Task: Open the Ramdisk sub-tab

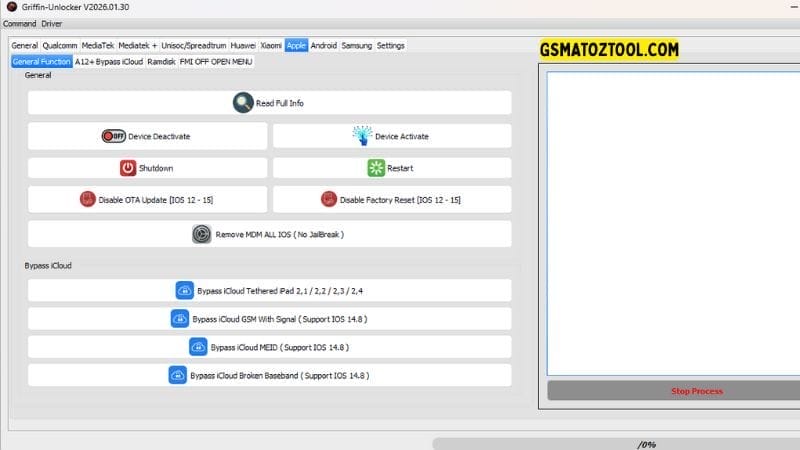Action: pyautogui.click(x=161, y=61)
